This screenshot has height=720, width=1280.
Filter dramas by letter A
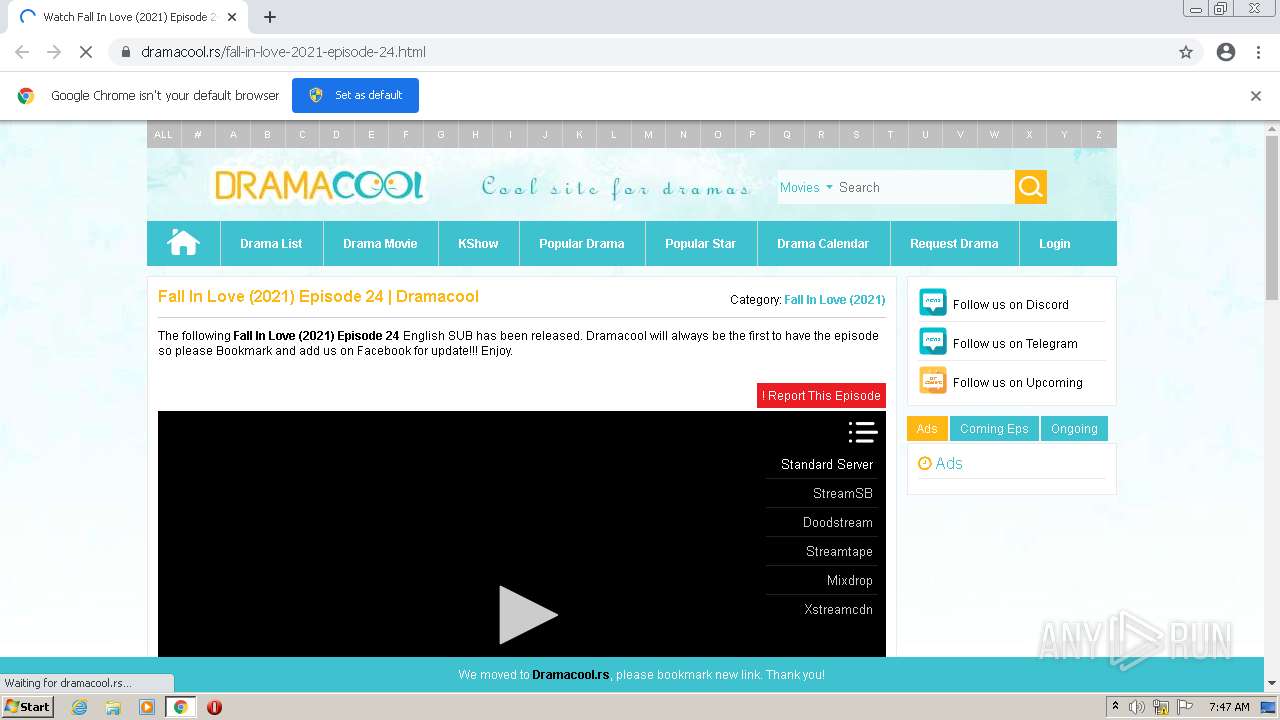pyautogui.click(x=233, y=134)
